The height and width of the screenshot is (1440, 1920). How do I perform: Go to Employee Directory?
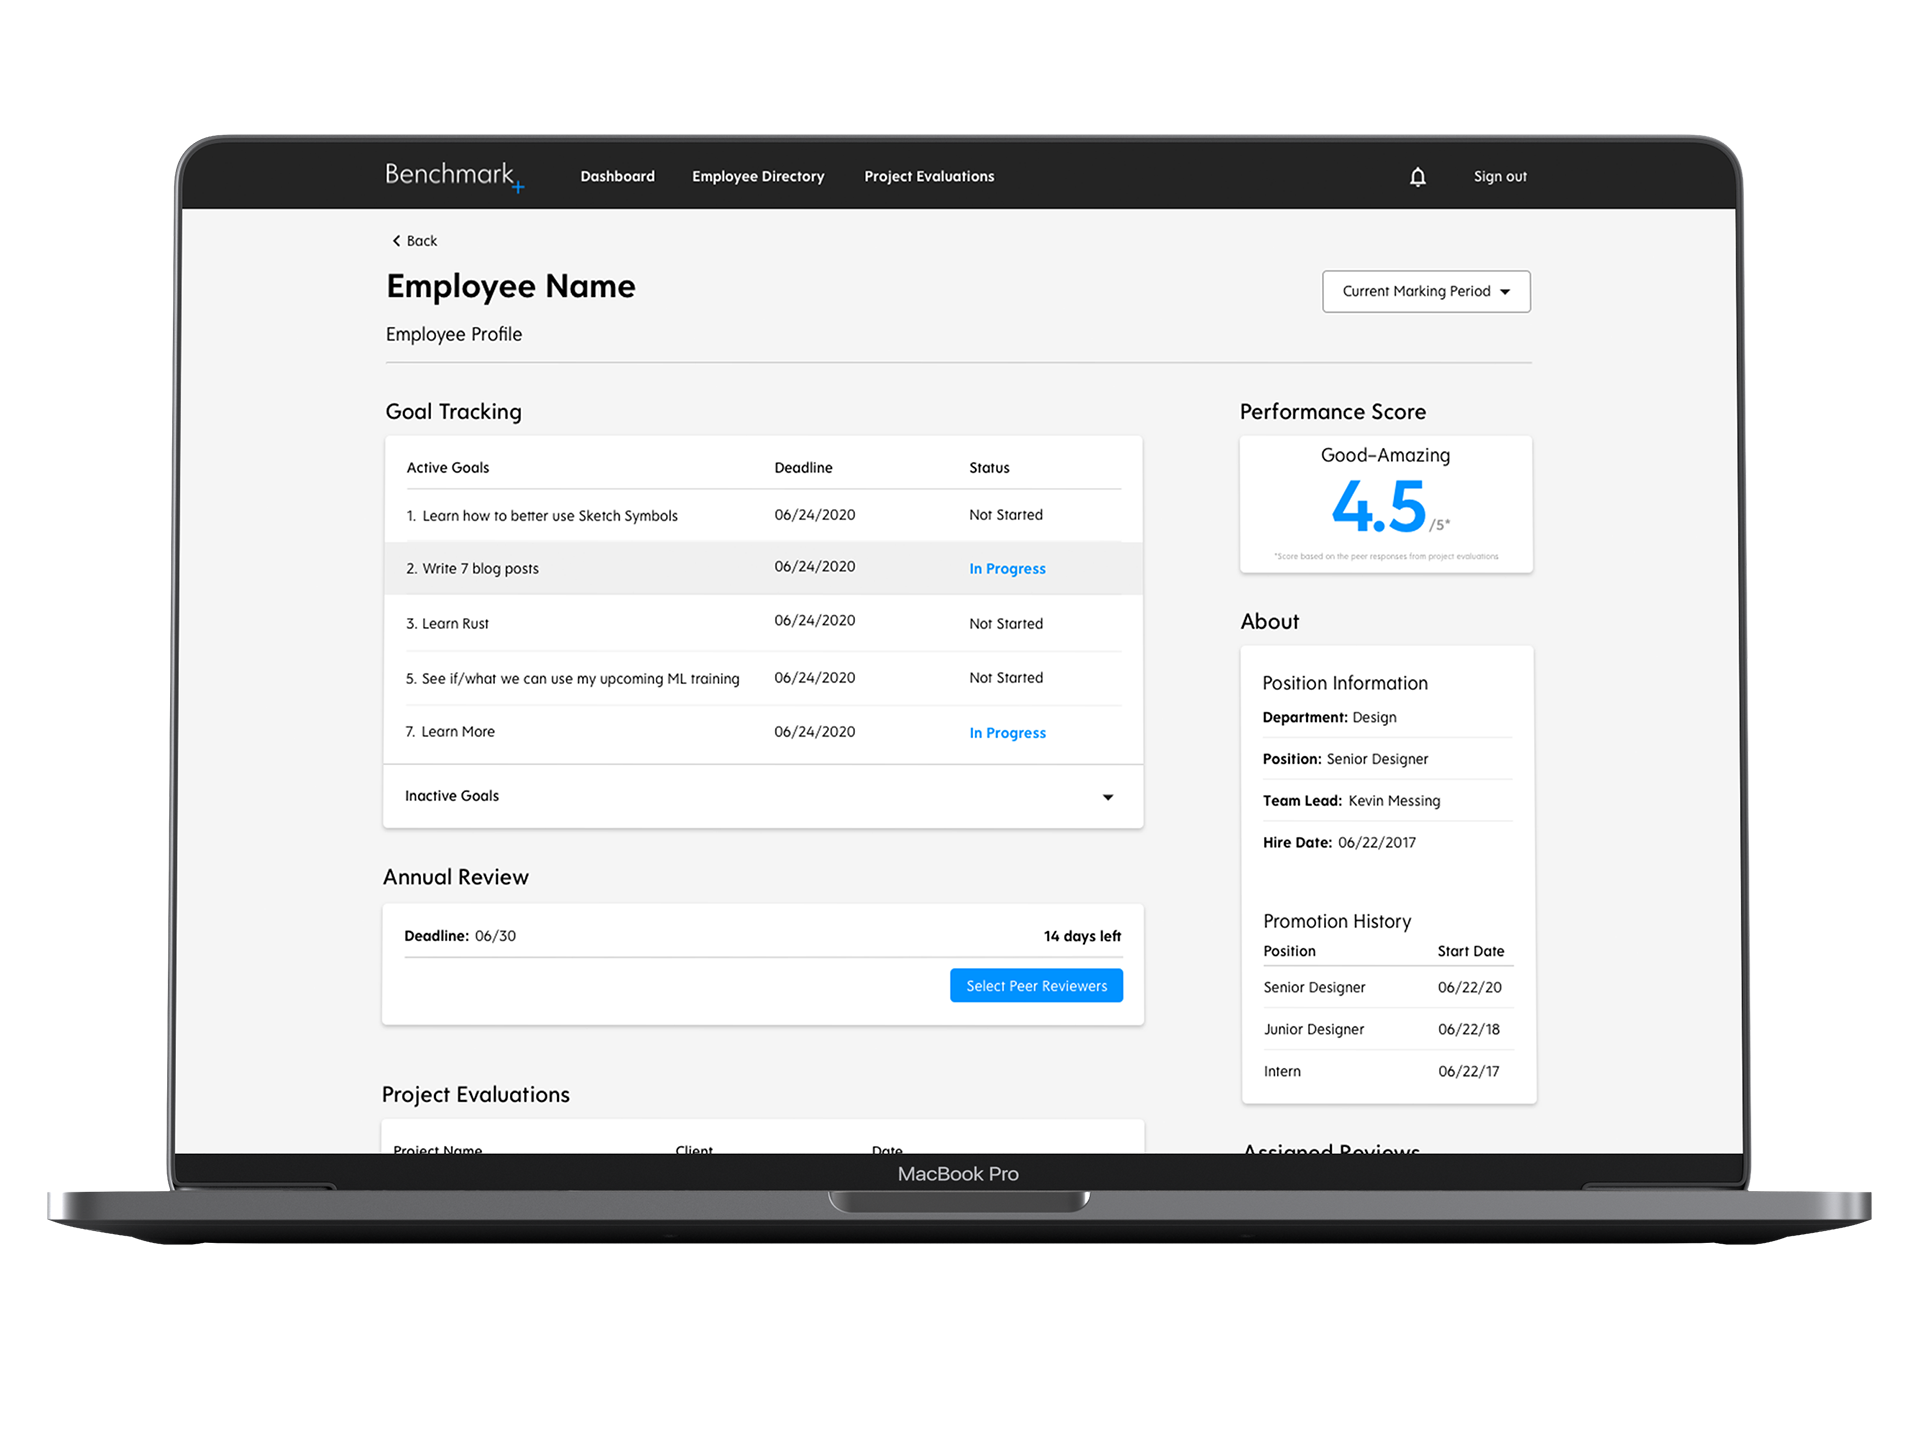[x=758, y=176]
